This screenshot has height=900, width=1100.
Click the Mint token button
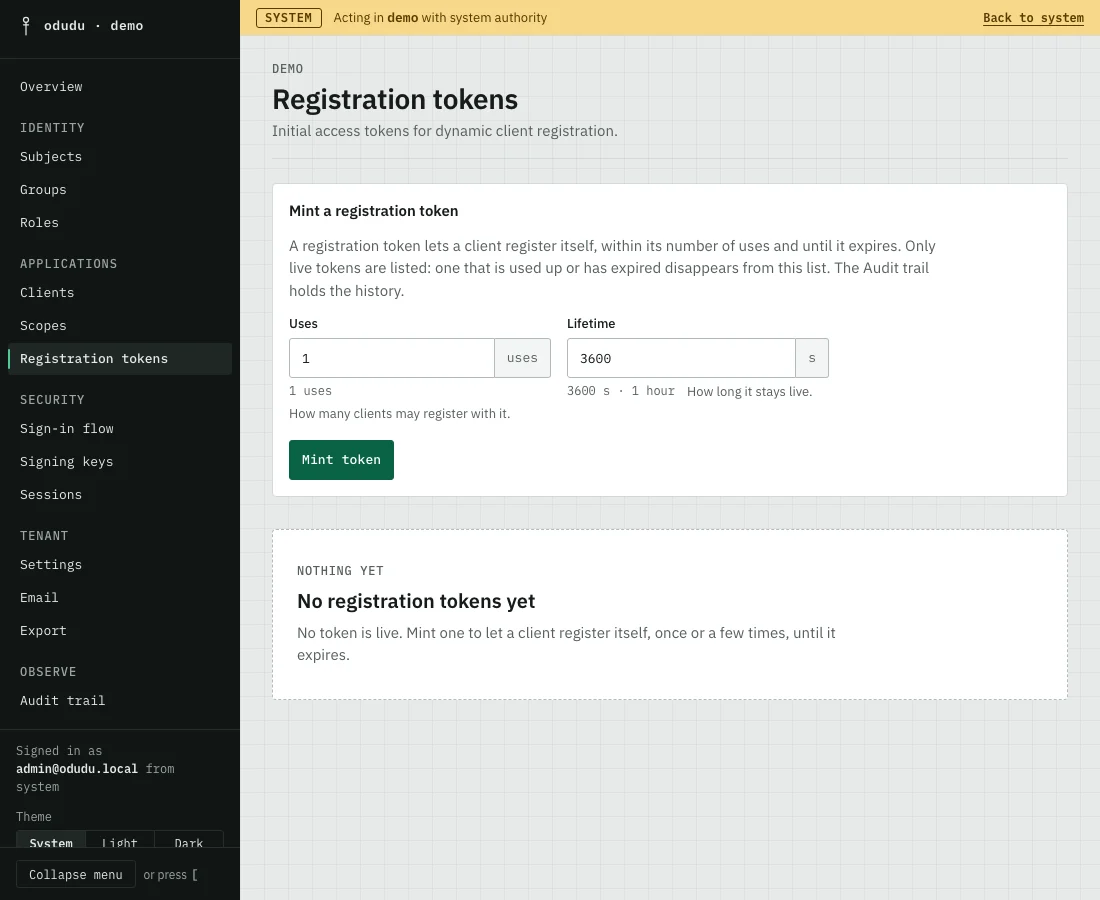[341, 460]
